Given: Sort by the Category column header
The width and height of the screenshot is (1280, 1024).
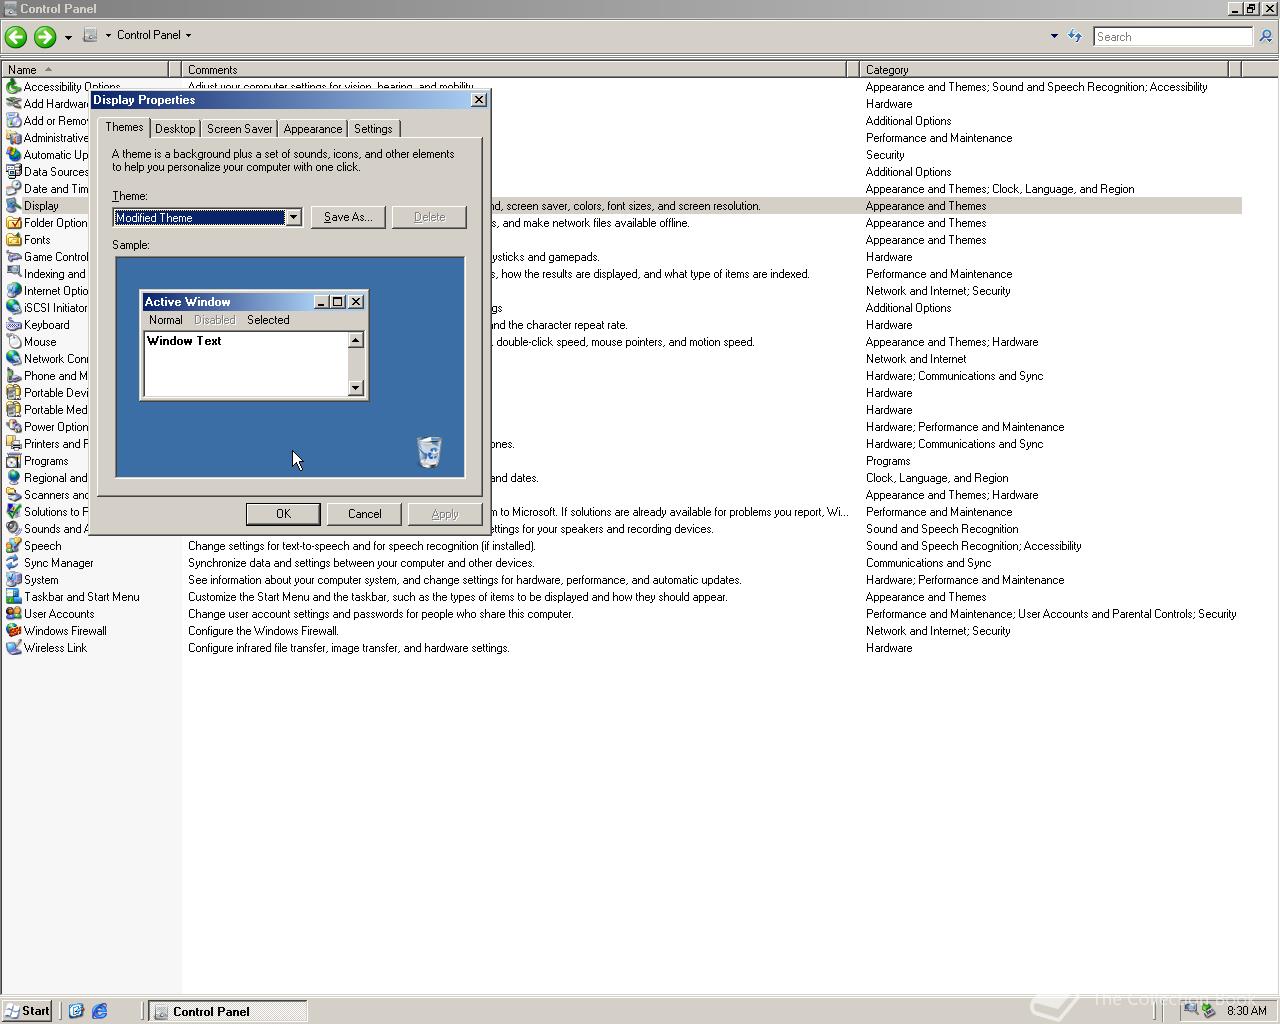Looking at the screenshot, I should tap(1043, 69).
